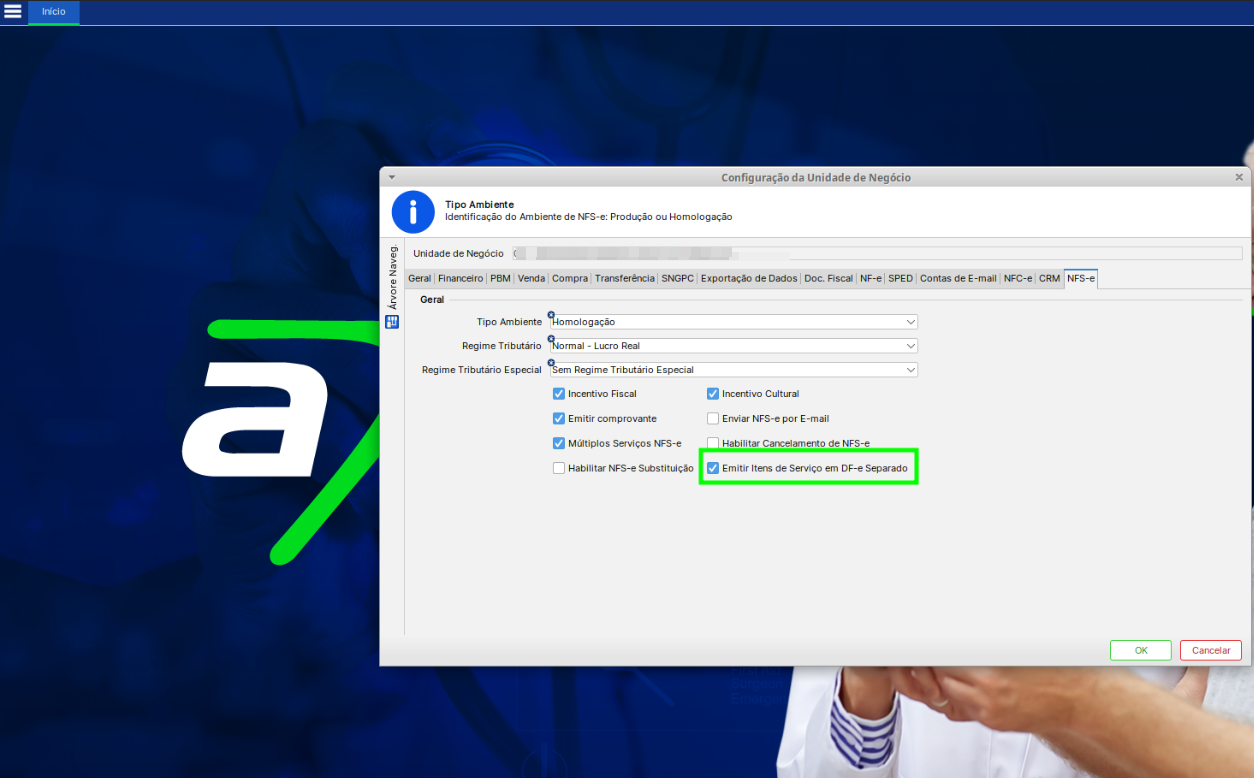
Task: Click the help marker next to Tipo Ambiente
Action: [x=551, y=314]
